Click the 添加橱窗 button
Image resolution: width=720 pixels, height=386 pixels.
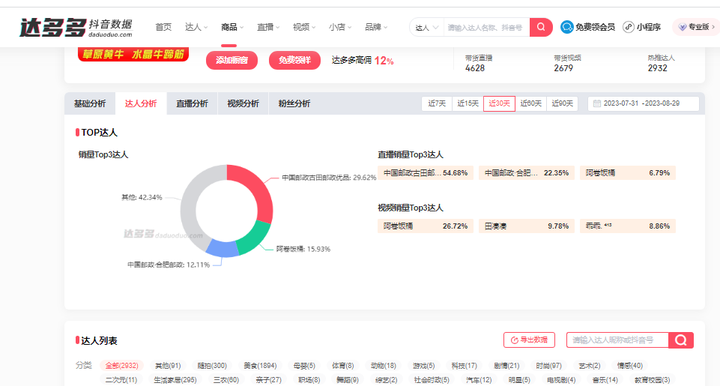pyautogui.click(x=231, y=60)
